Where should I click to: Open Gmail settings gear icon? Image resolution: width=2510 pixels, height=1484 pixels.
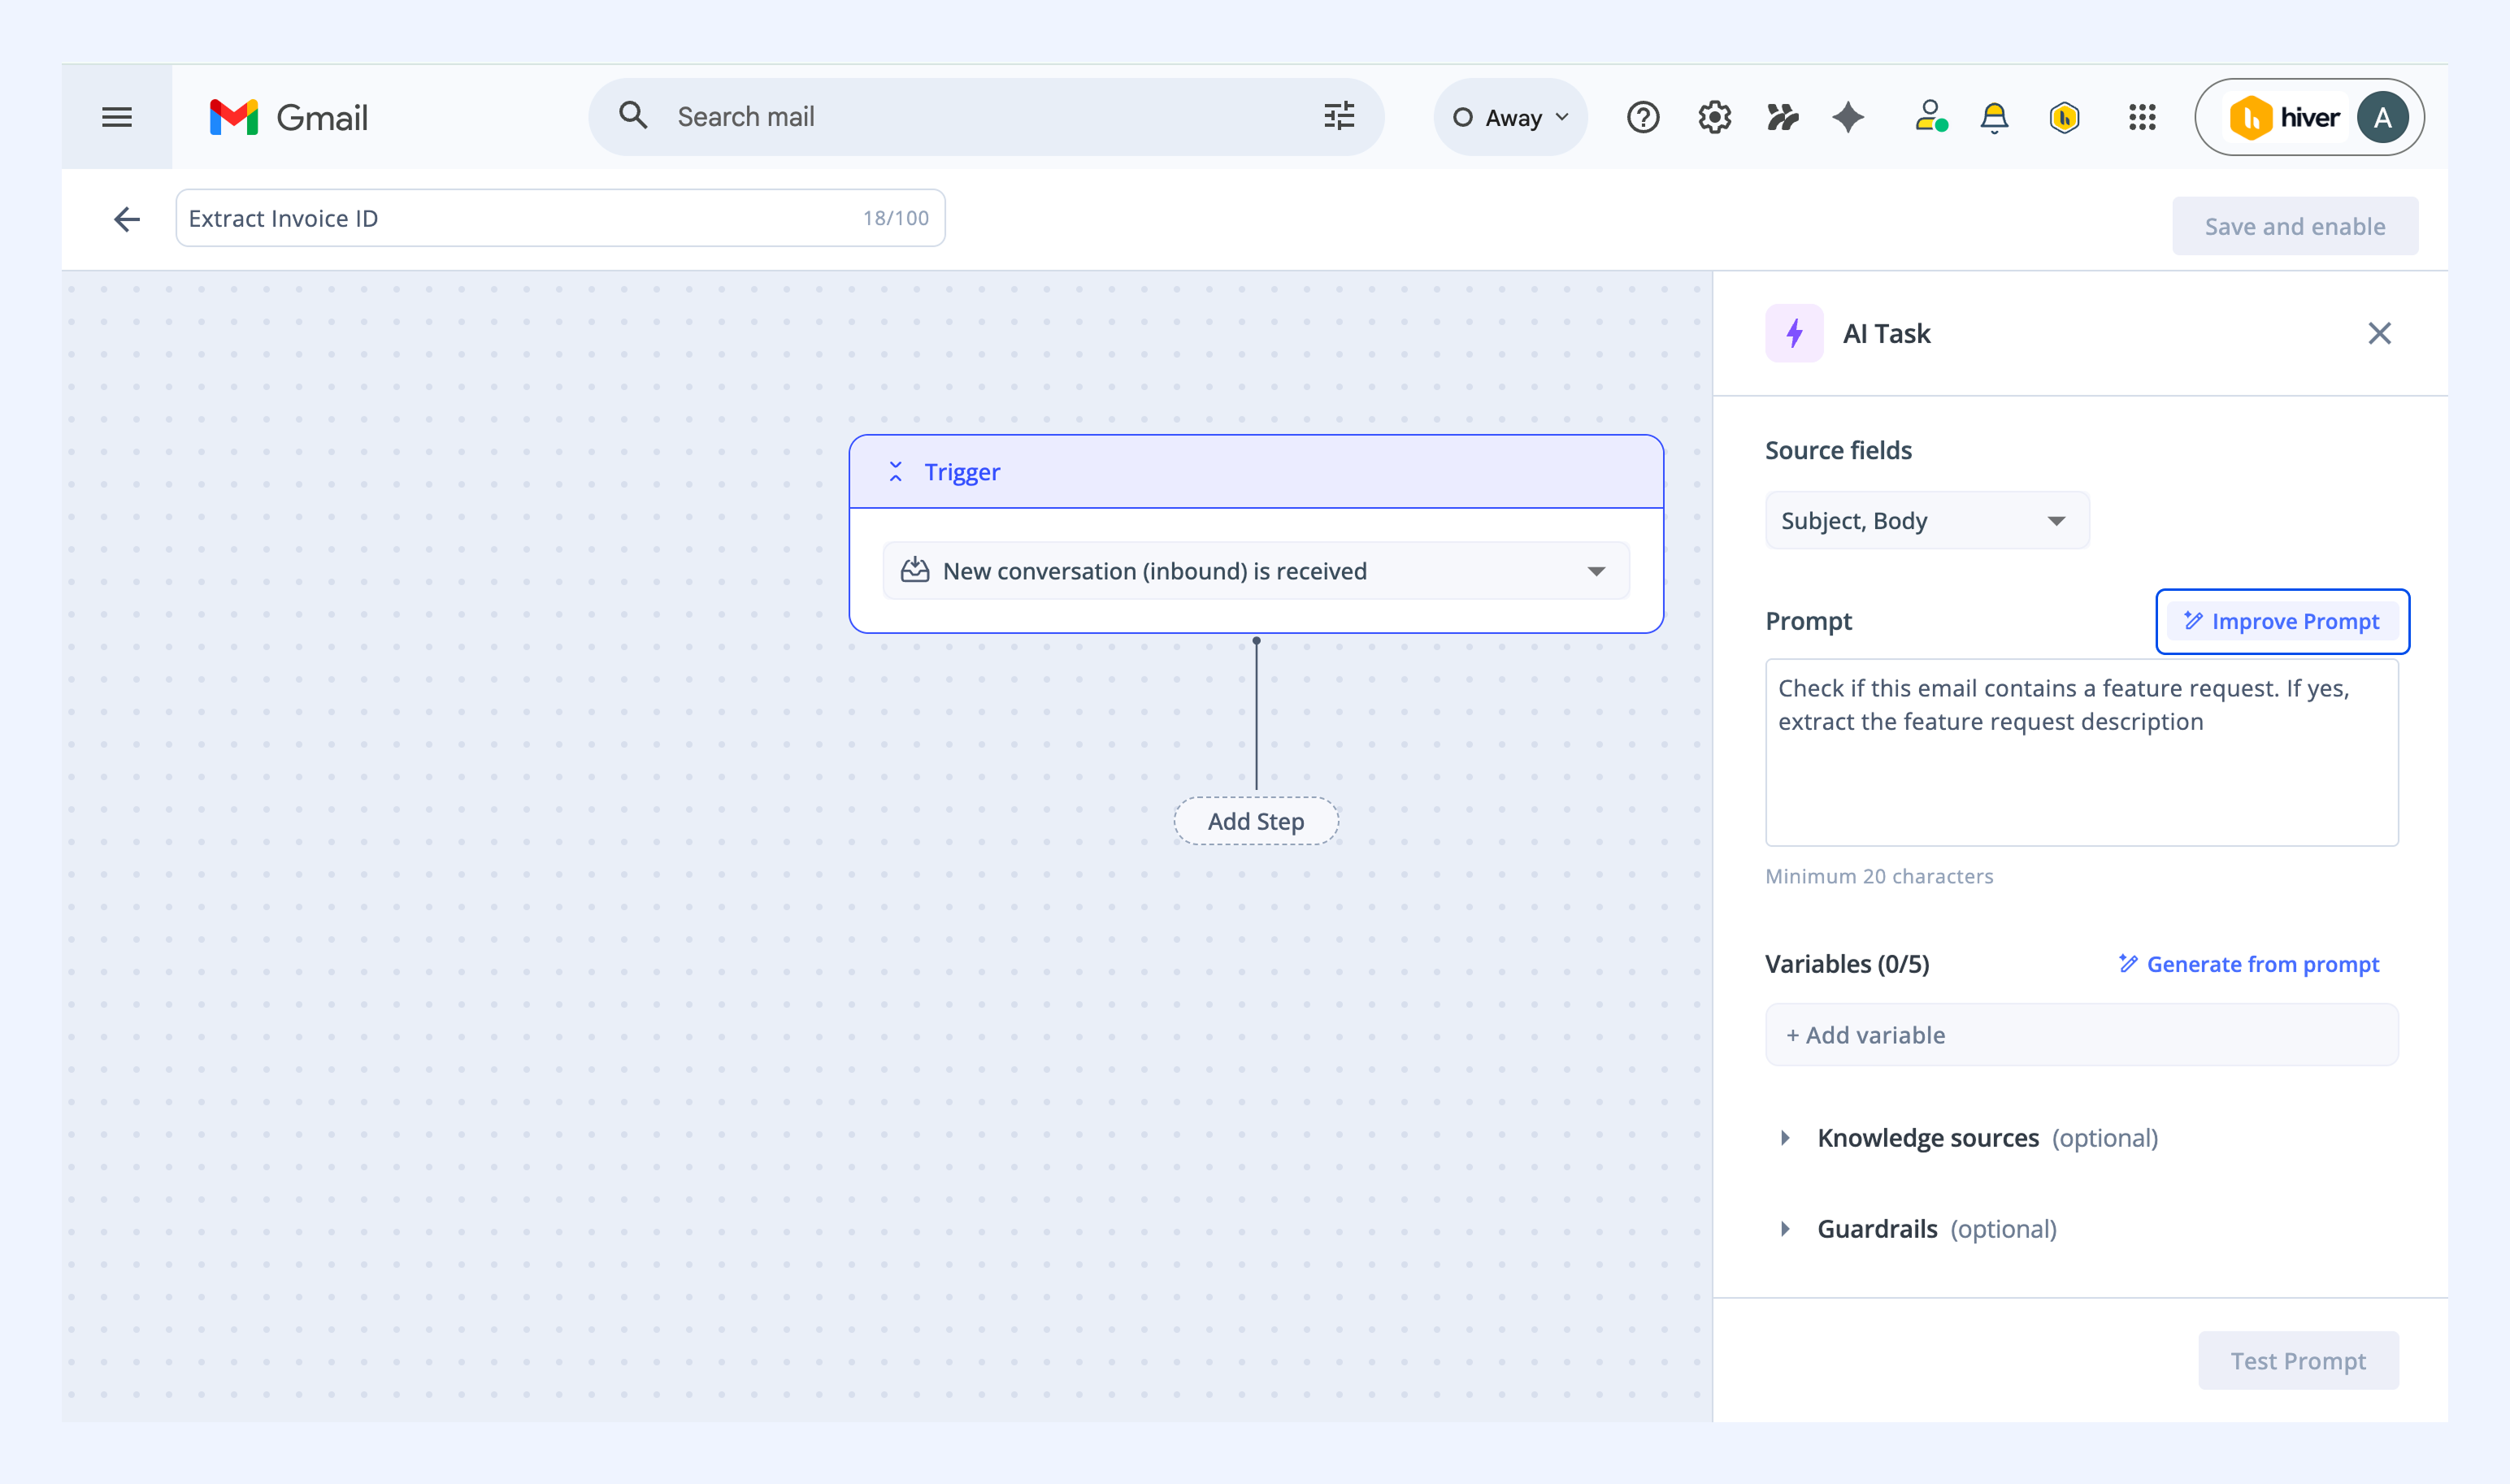(1714, 117)
